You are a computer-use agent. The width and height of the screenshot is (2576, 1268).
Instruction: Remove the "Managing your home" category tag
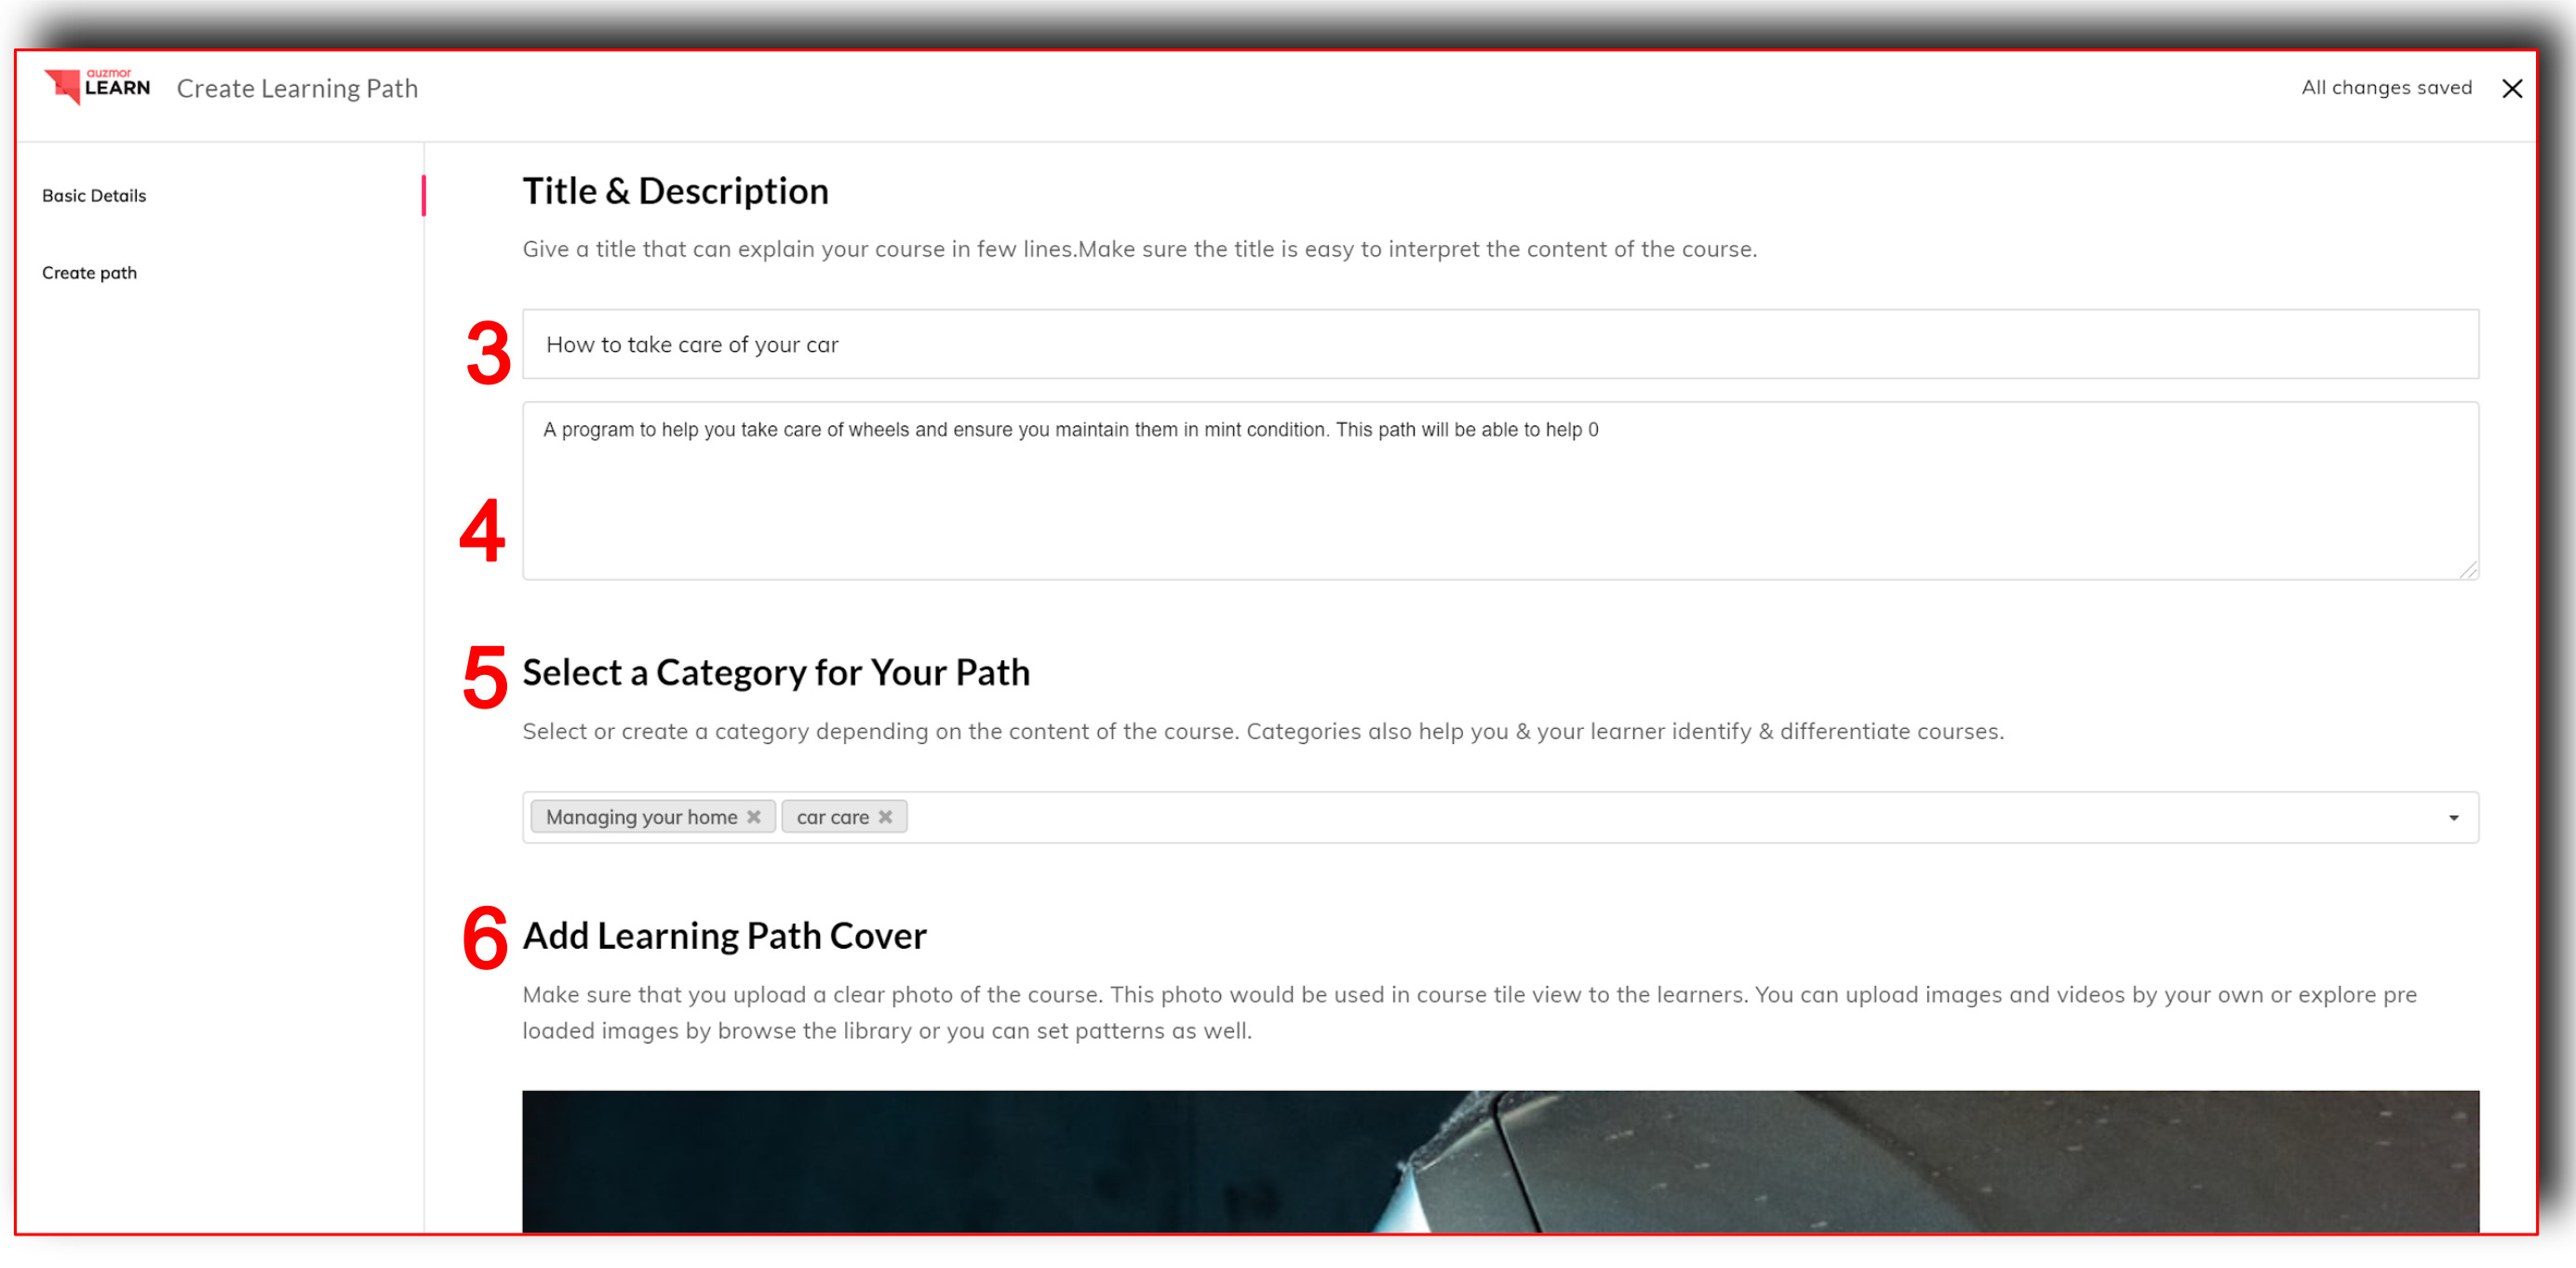(x=754, y=817)
